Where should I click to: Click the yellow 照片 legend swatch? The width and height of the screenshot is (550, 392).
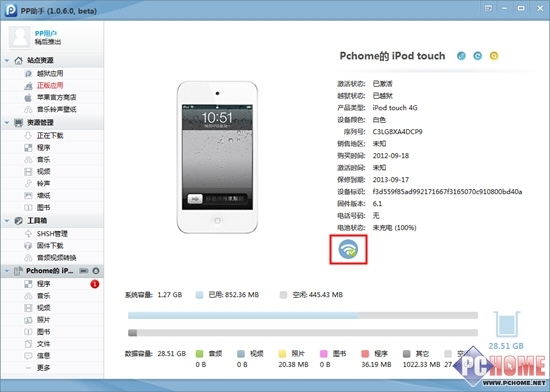coord(282,354)
